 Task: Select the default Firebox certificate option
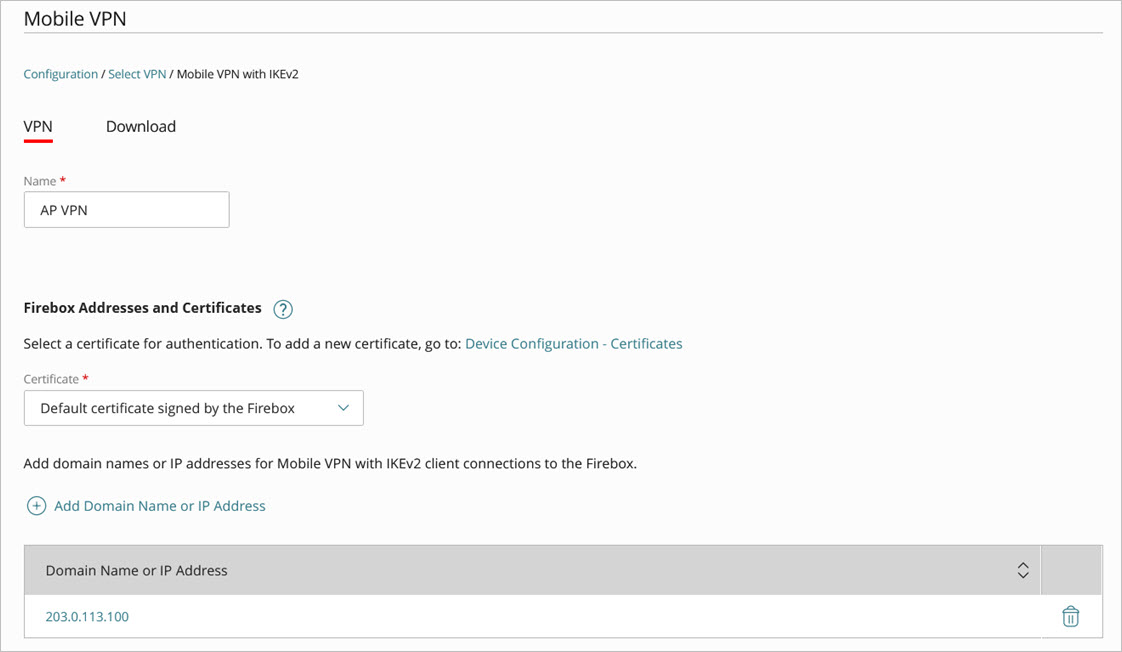pyautogui.click(x=166, y=408)
